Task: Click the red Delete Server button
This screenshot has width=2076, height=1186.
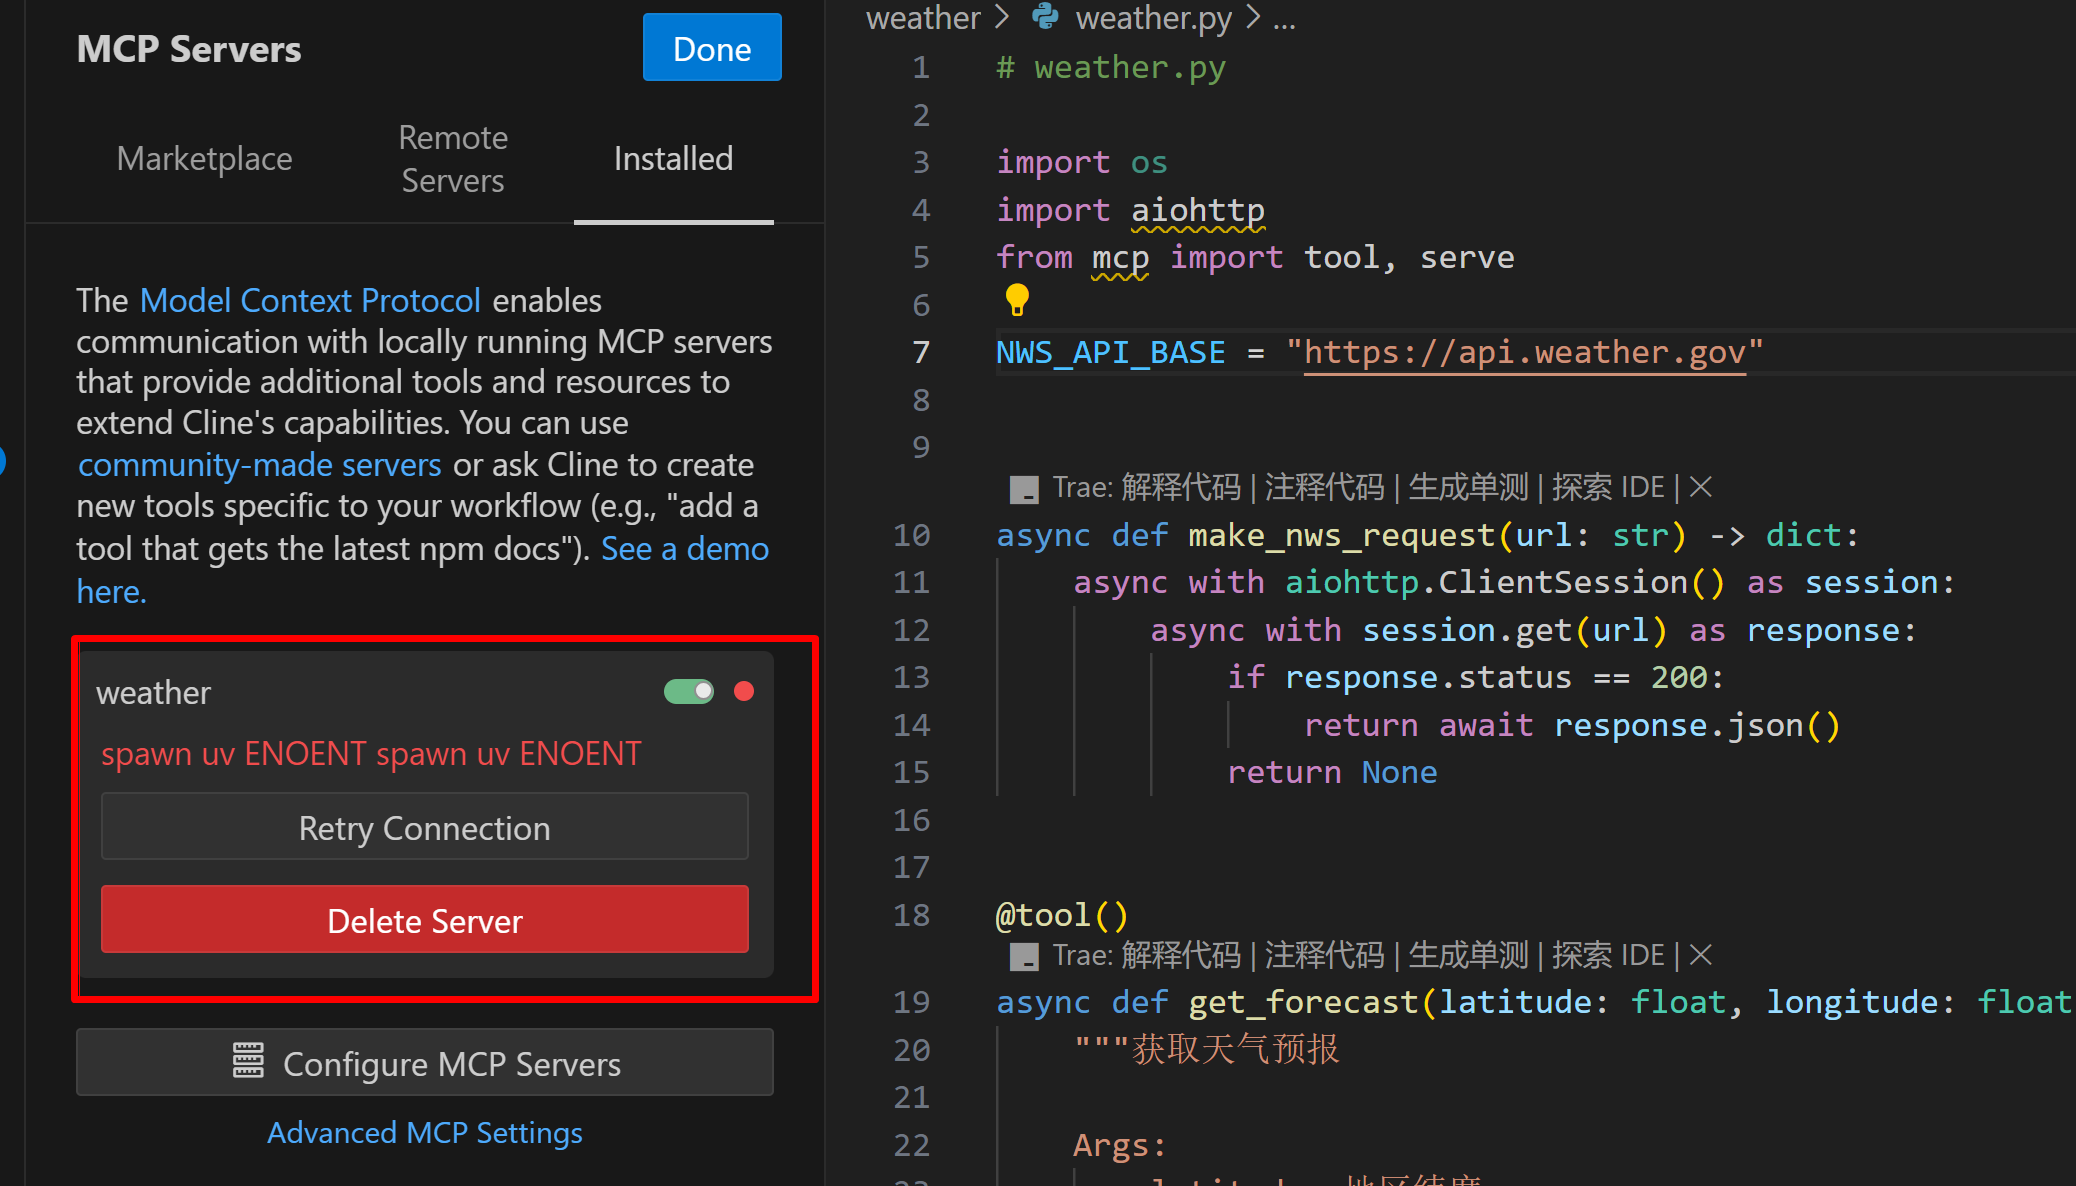Action: (x=424, y=919)
